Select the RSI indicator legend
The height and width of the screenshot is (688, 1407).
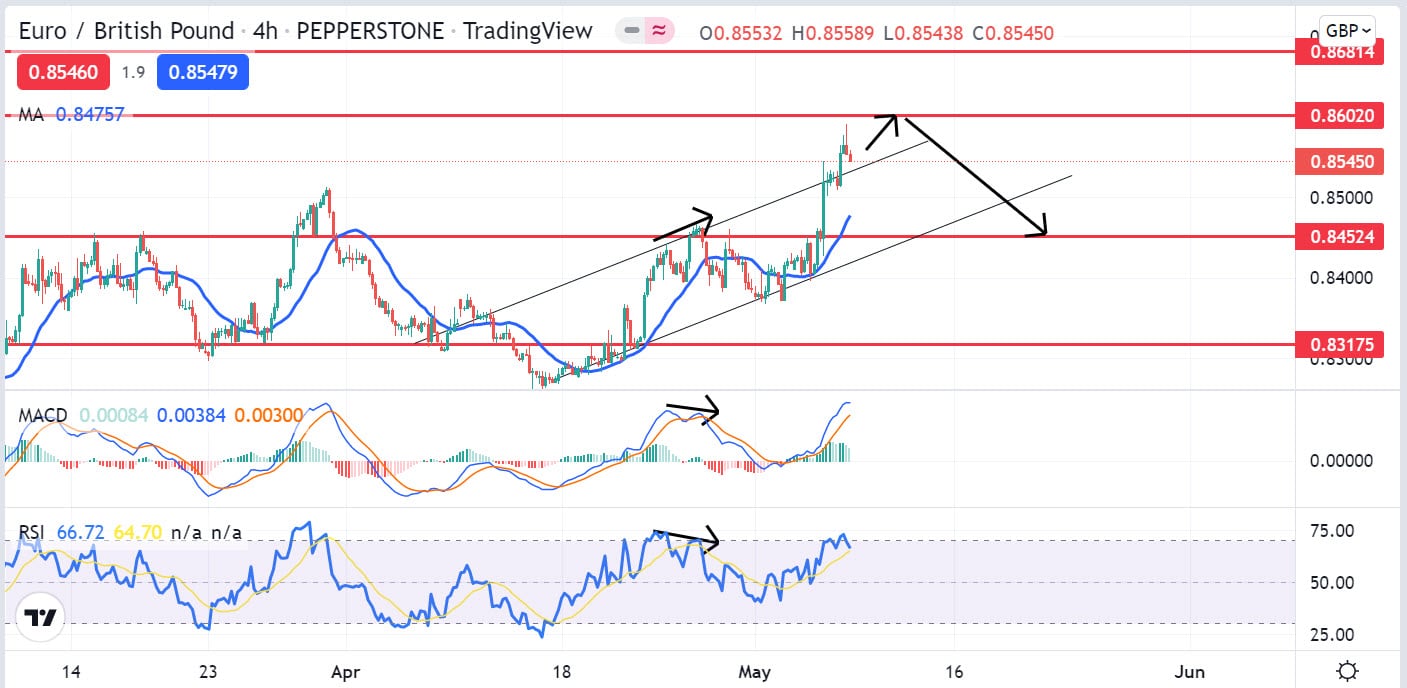[33, 533]
